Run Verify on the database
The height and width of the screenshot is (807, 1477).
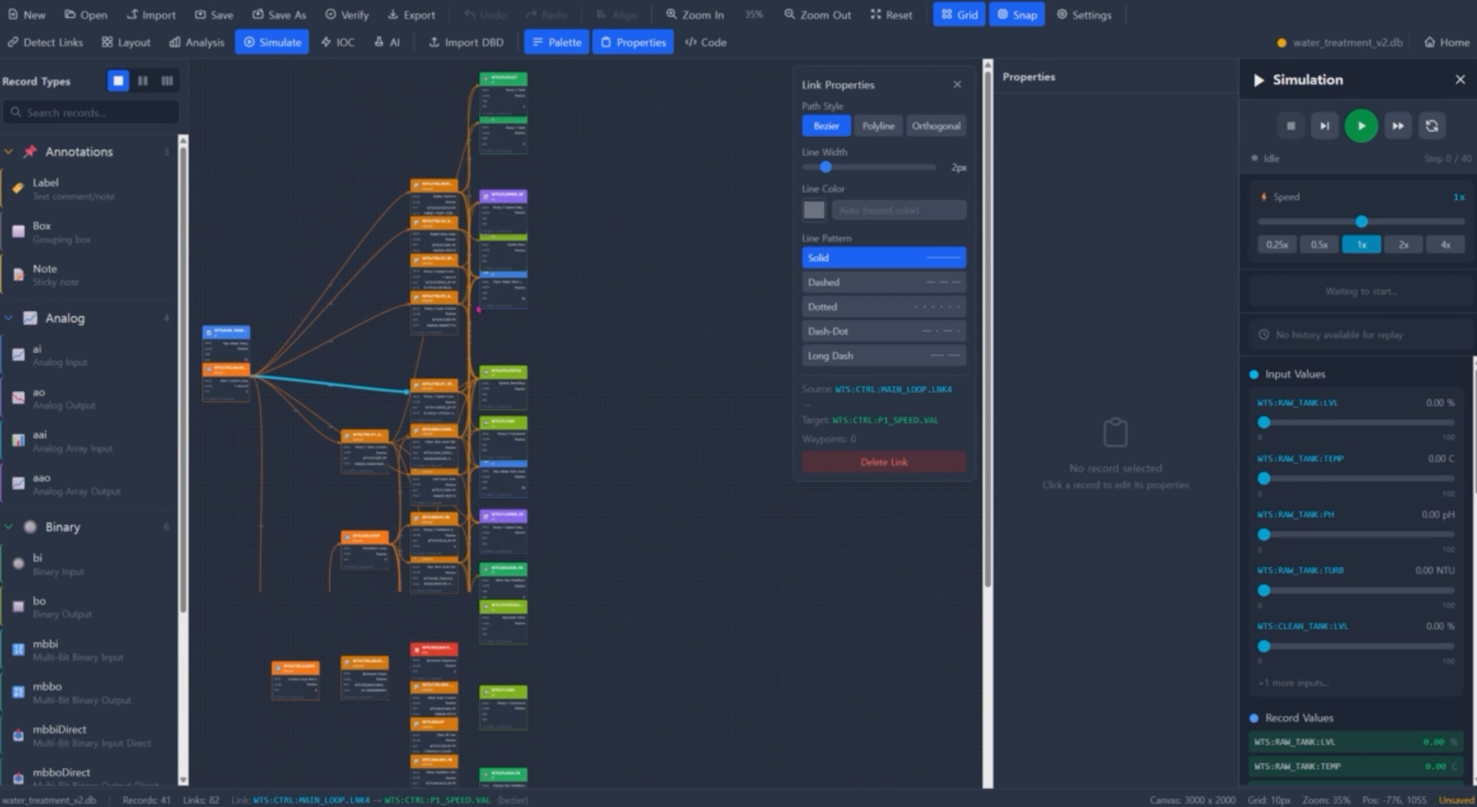(x=347, y=15)
